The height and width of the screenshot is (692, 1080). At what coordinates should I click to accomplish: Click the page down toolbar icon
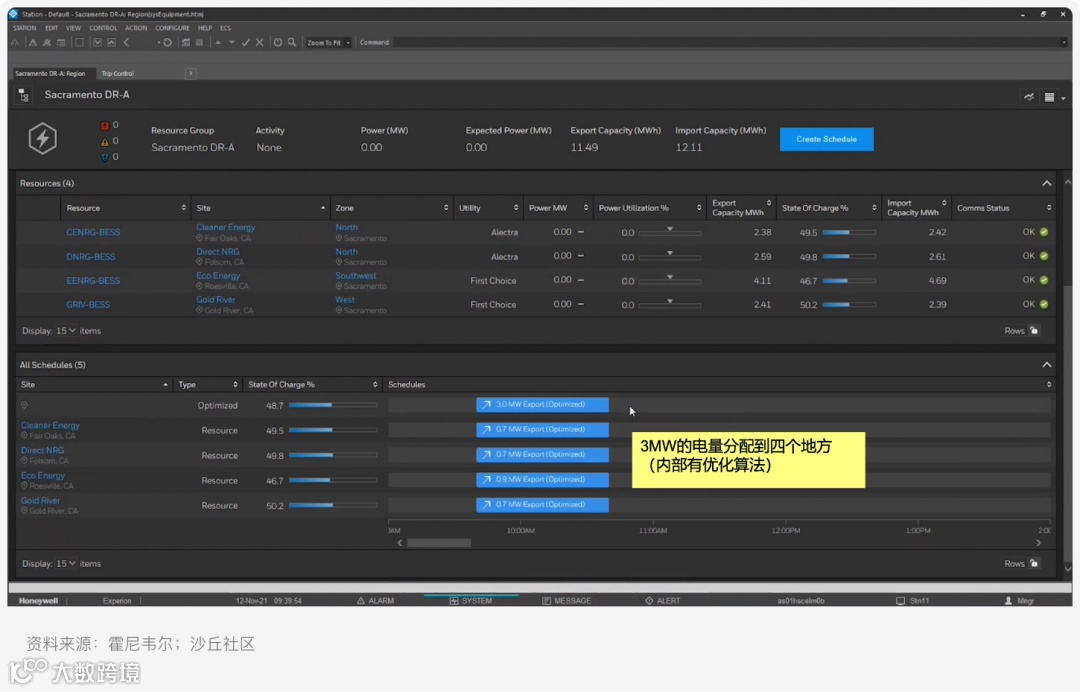97,43
